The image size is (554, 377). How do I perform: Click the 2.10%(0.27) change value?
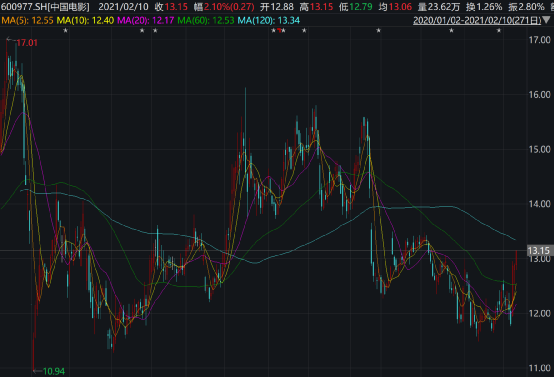(229, 7)
